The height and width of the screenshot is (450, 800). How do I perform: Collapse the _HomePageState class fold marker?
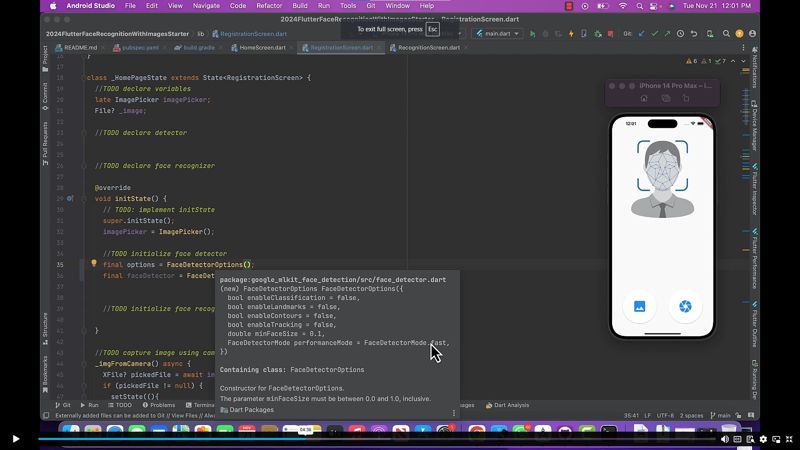(83, 78)
